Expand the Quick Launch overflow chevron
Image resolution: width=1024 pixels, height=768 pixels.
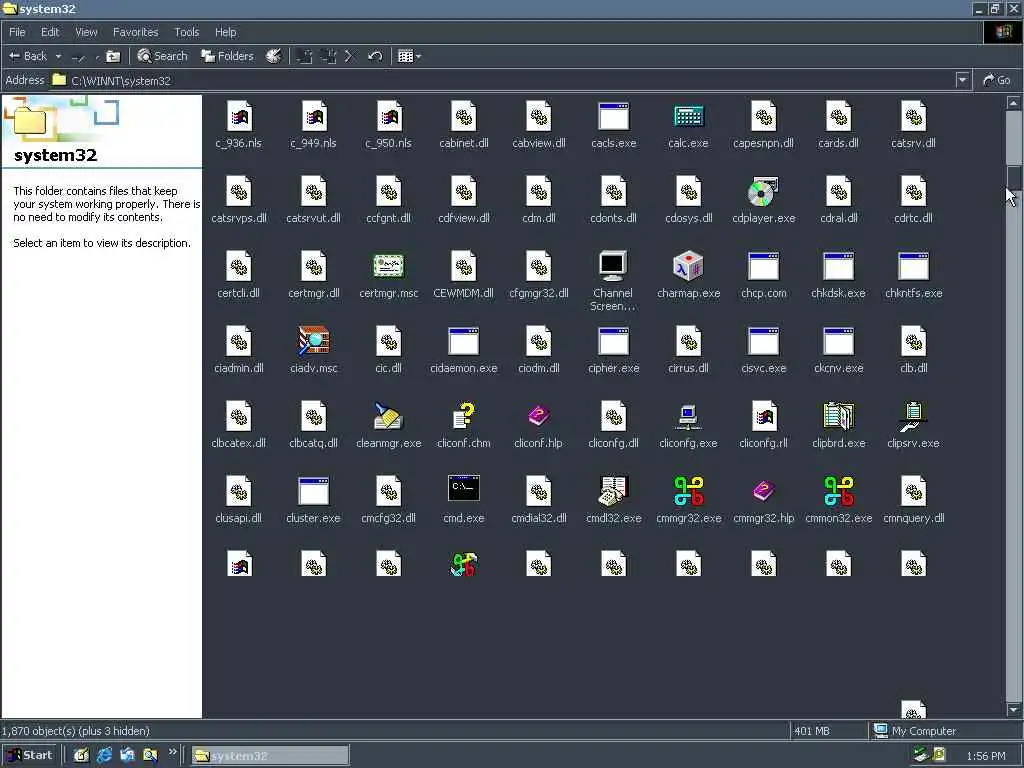coord(172,752)
